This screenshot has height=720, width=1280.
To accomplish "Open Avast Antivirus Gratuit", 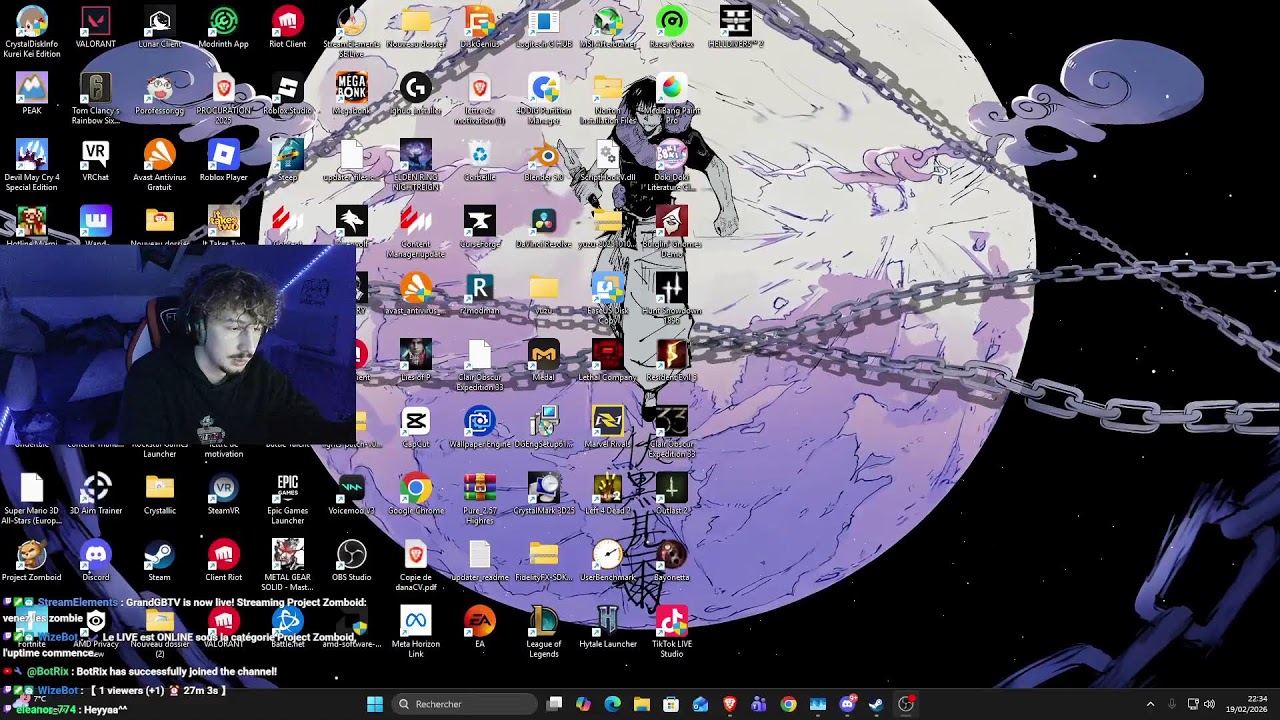I will pyautogui.click(x=160, y=165).
